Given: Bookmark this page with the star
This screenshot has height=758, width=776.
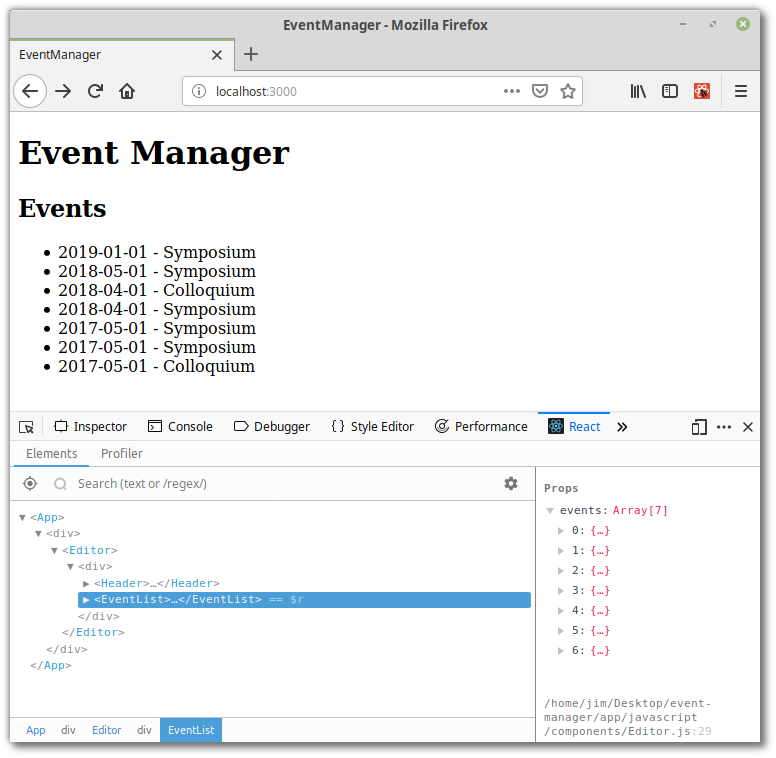Looking at the screenshot, I should pyautogui.click(x=568, y=91).
